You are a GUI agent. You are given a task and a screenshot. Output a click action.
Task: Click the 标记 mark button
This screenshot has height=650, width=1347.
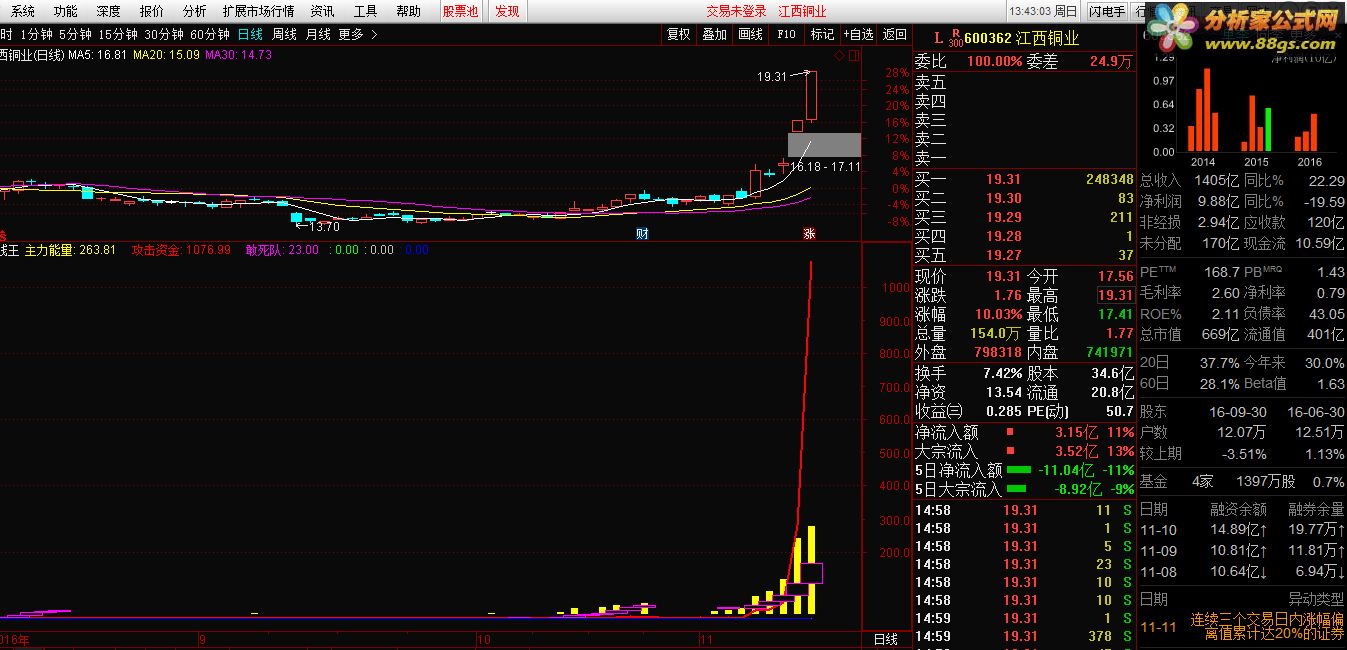[822, 34]
